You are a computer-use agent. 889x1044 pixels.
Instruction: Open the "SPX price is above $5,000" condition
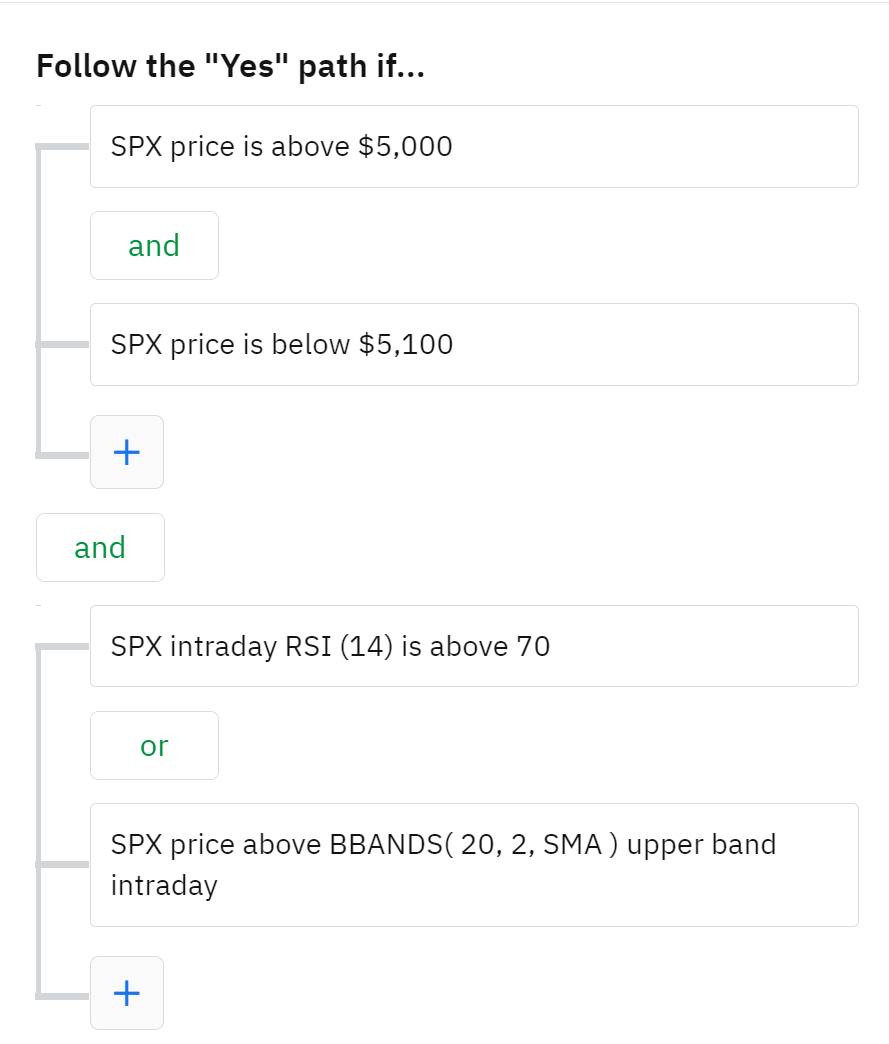[x=474, y=147]
